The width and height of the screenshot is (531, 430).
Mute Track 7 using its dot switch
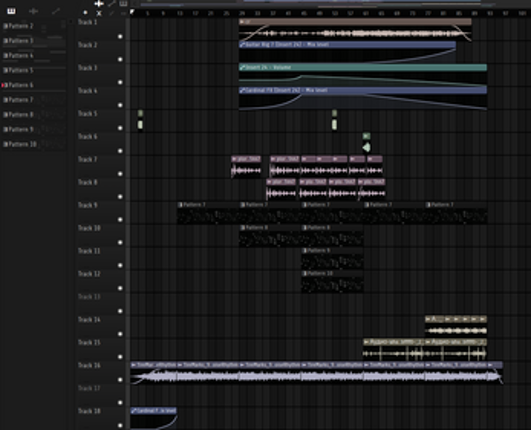pos(120,174)
